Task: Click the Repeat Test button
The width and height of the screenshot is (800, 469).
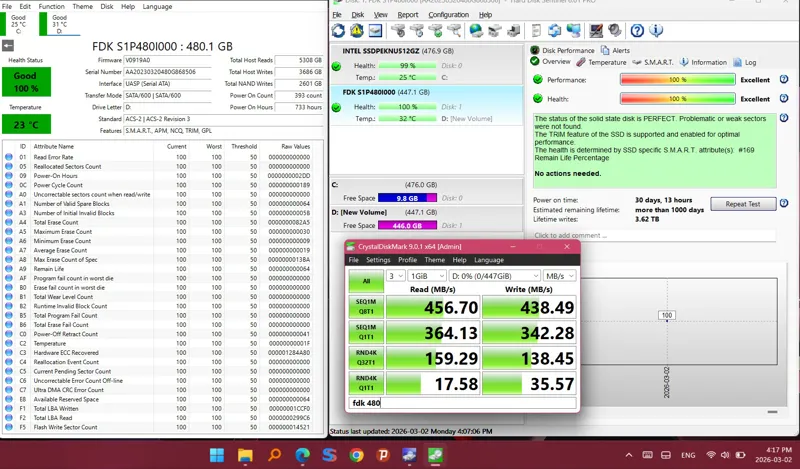Action: 743,204
